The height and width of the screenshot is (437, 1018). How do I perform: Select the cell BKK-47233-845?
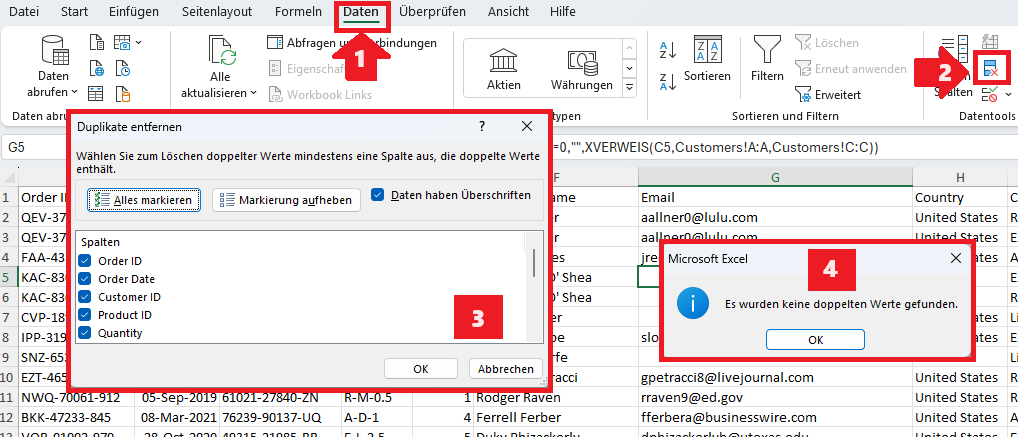coord(76,417)
